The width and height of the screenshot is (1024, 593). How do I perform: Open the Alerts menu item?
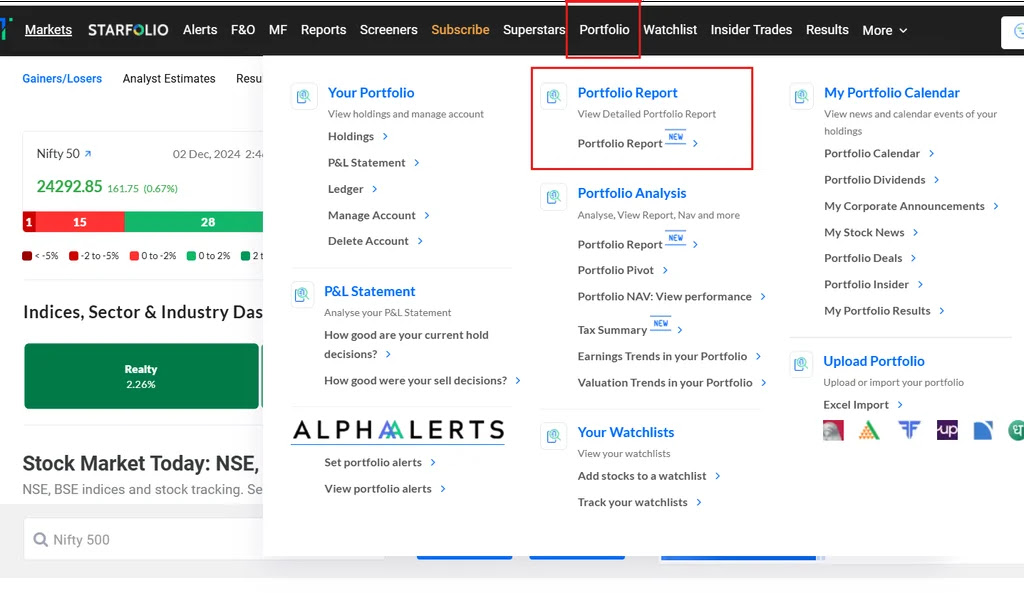[x=200, y=30]
